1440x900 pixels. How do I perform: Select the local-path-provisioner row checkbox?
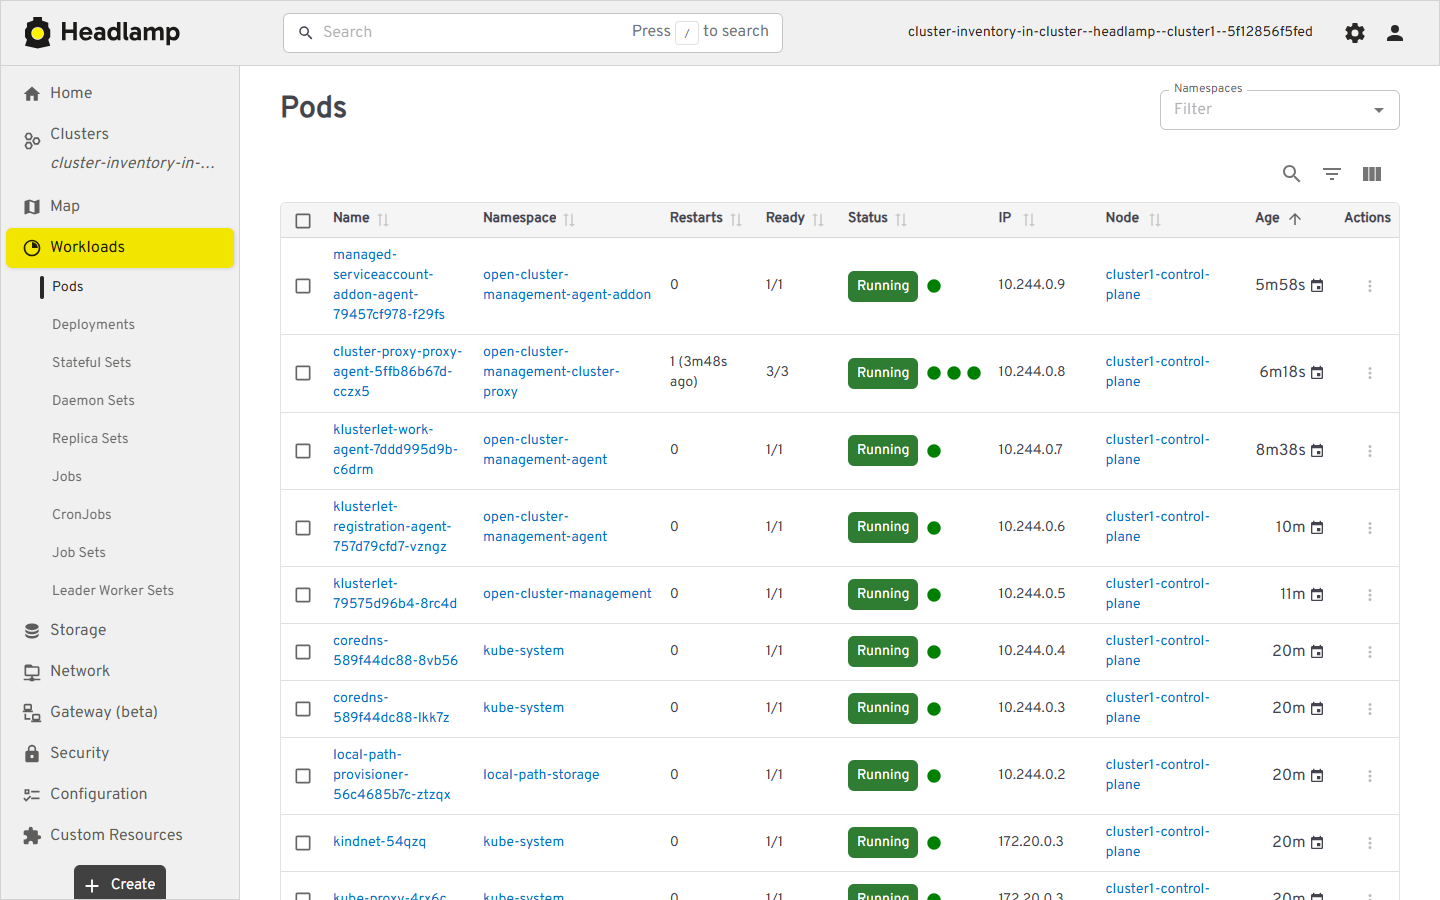click(303, 776)
